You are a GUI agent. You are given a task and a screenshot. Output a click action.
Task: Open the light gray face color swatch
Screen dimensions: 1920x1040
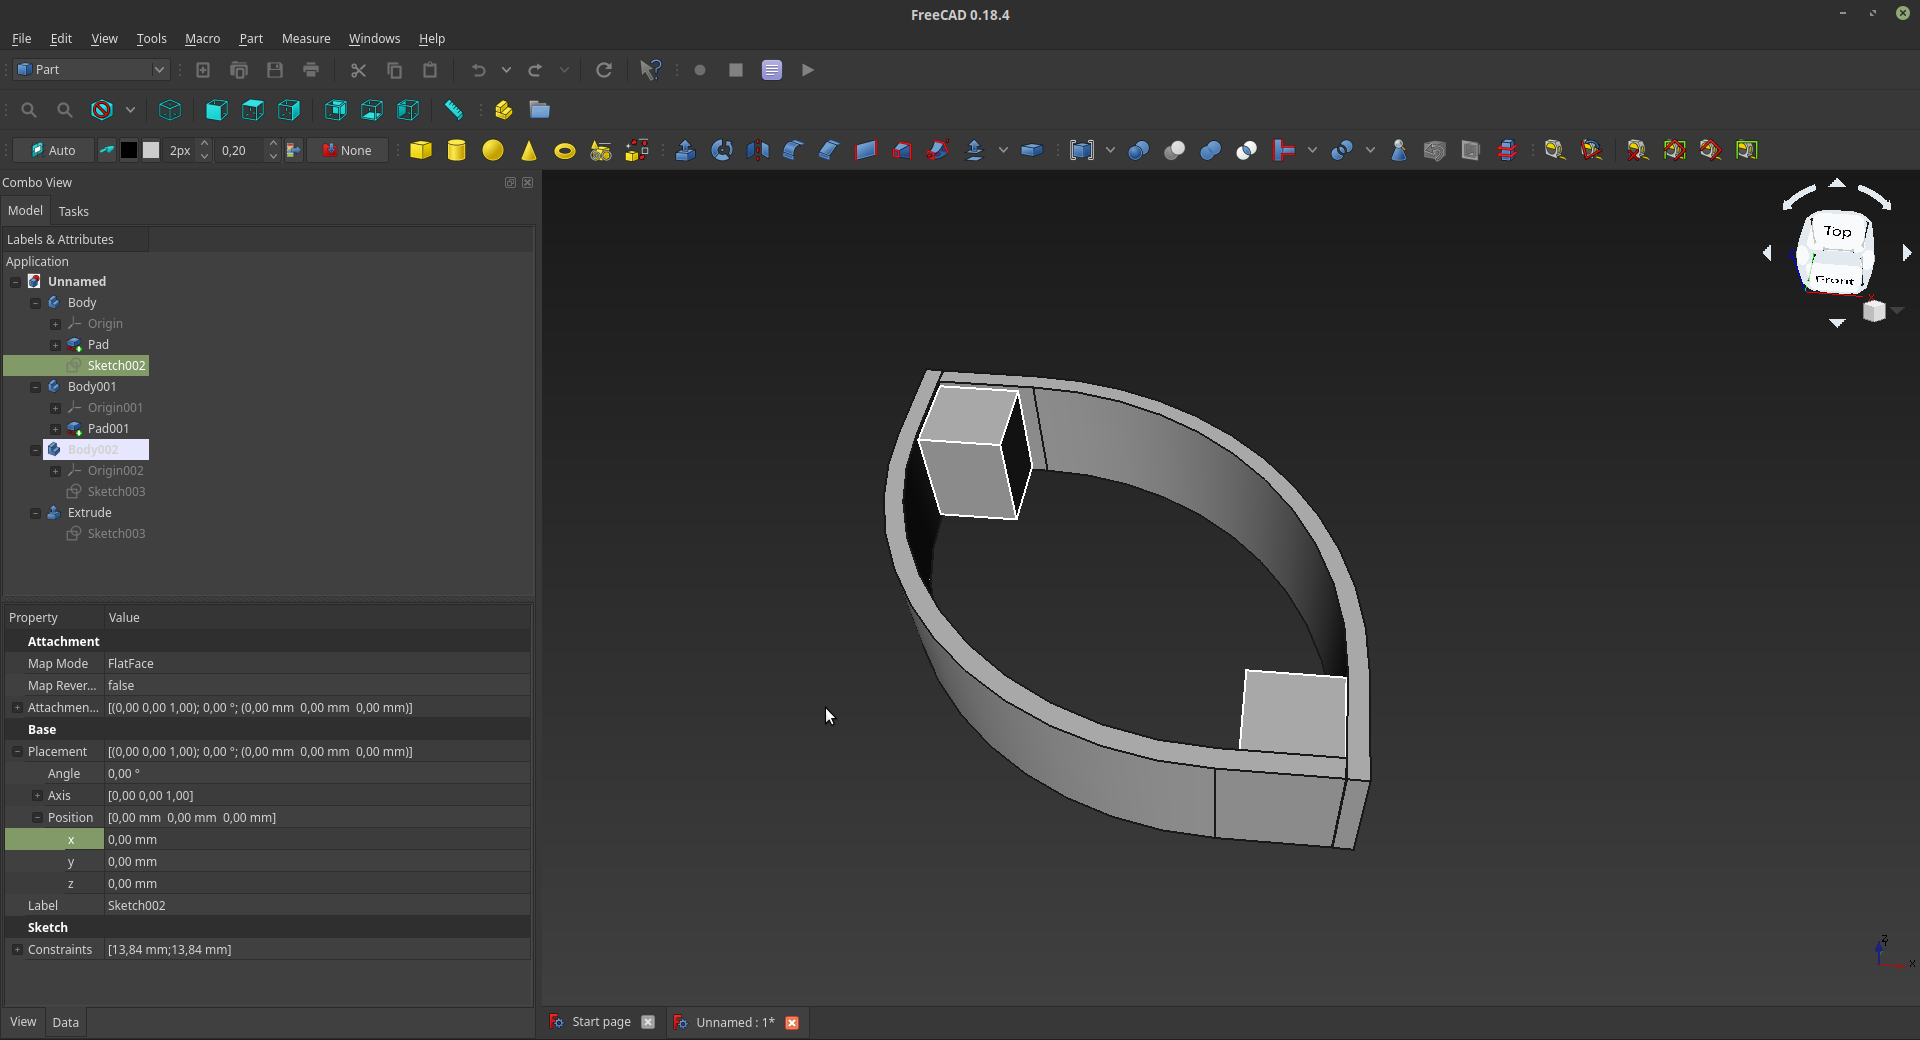[x=151, y=150]
